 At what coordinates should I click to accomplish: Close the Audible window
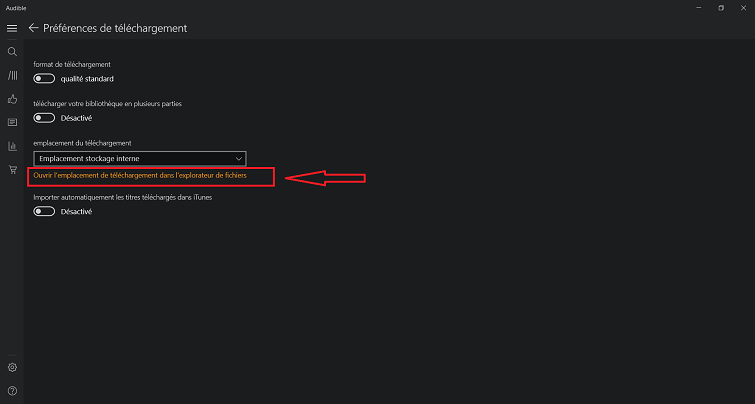[x=743, y=8]
